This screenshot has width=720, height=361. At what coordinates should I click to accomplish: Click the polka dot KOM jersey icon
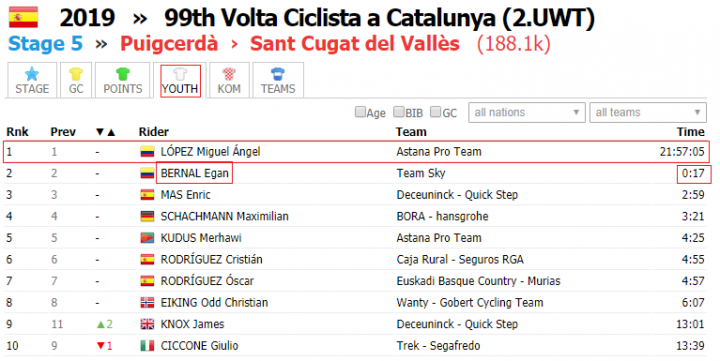(x=229, y=73)
